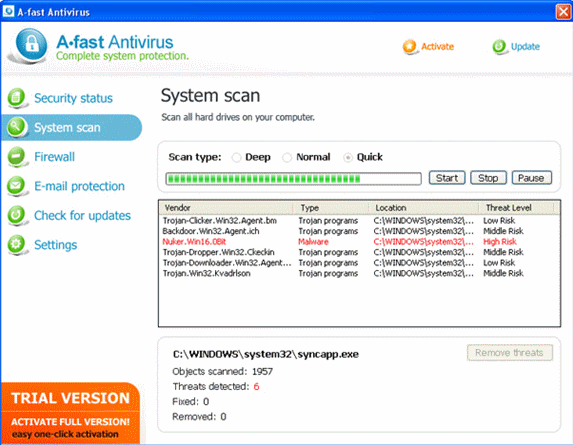Image resolution: width=573 pixels, height=445 pixels.
Task: Click the Stop scan button
Action: click(488, 178)
